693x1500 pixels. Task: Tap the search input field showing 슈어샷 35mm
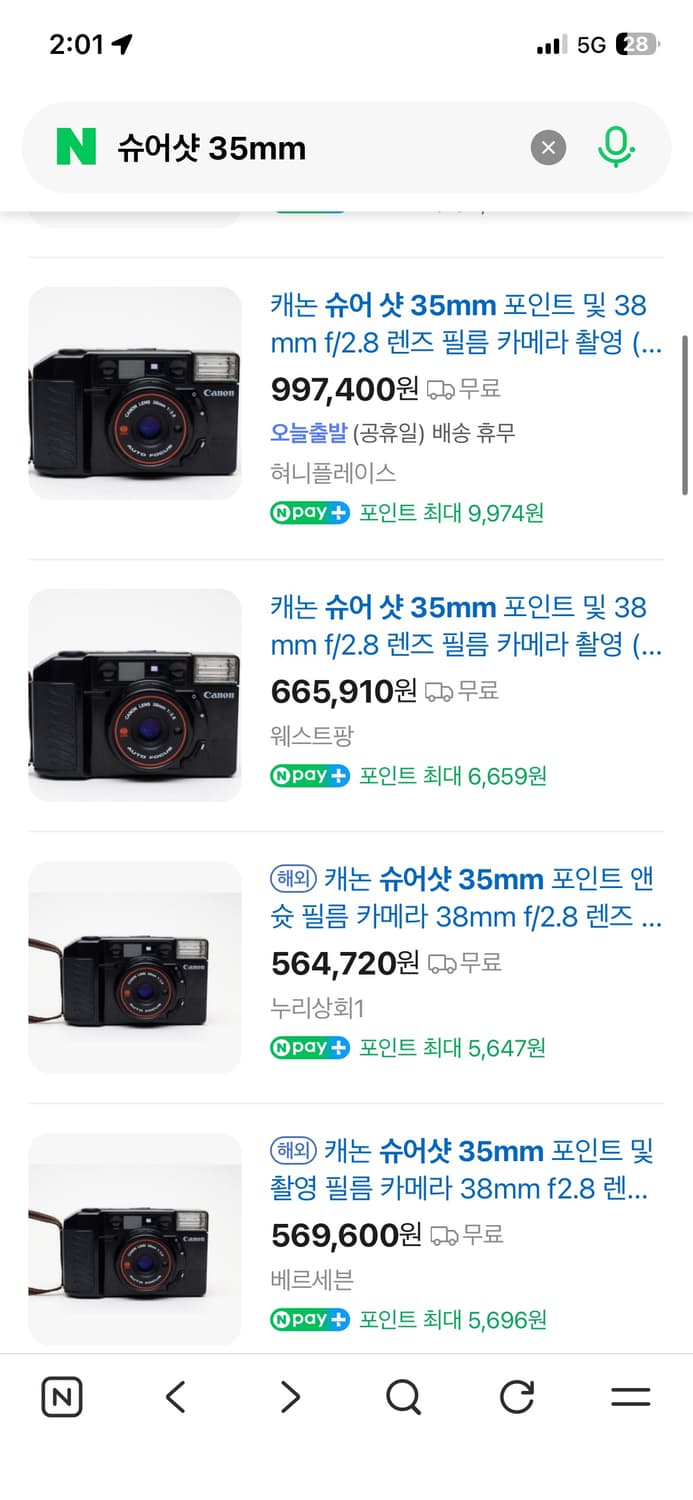(x=300, y=146)
